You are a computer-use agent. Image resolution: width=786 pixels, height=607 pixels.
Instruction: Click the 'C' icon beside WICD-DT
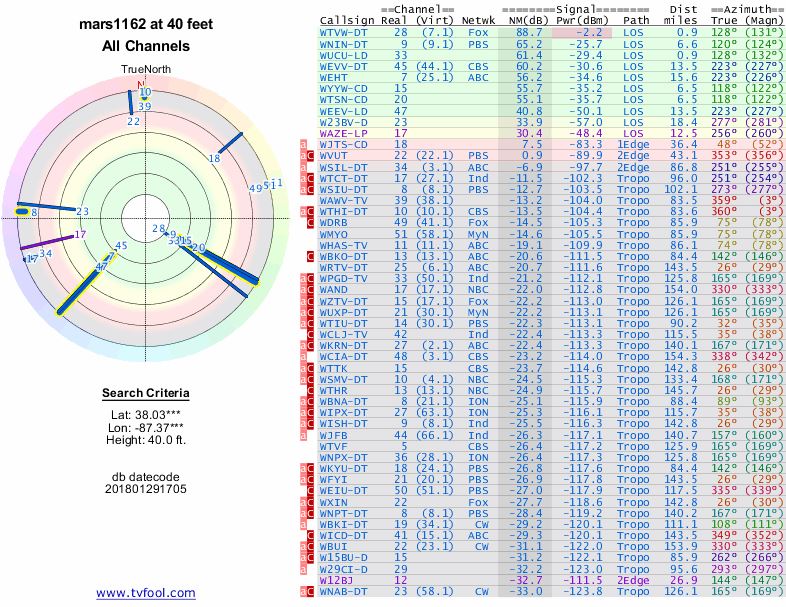point(313,535)
